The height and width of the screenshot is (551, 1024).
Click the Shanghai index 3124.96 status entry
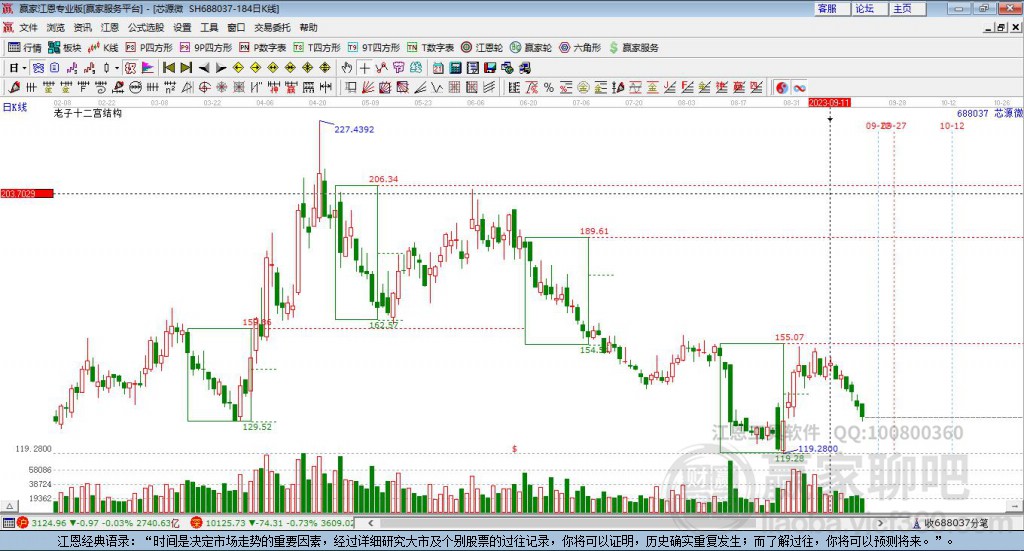click(100, 523)
